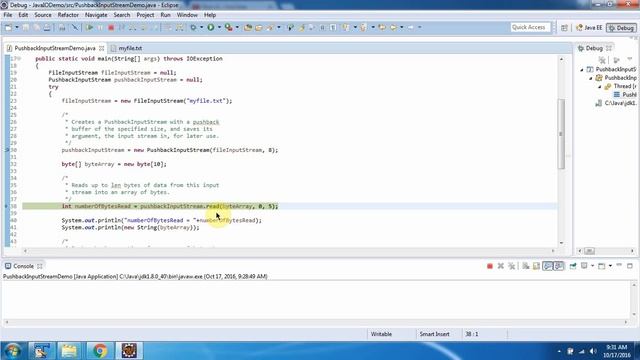Click the editor vertical scrollbar thumb
The image size is (640, 360).
[561, 134]
